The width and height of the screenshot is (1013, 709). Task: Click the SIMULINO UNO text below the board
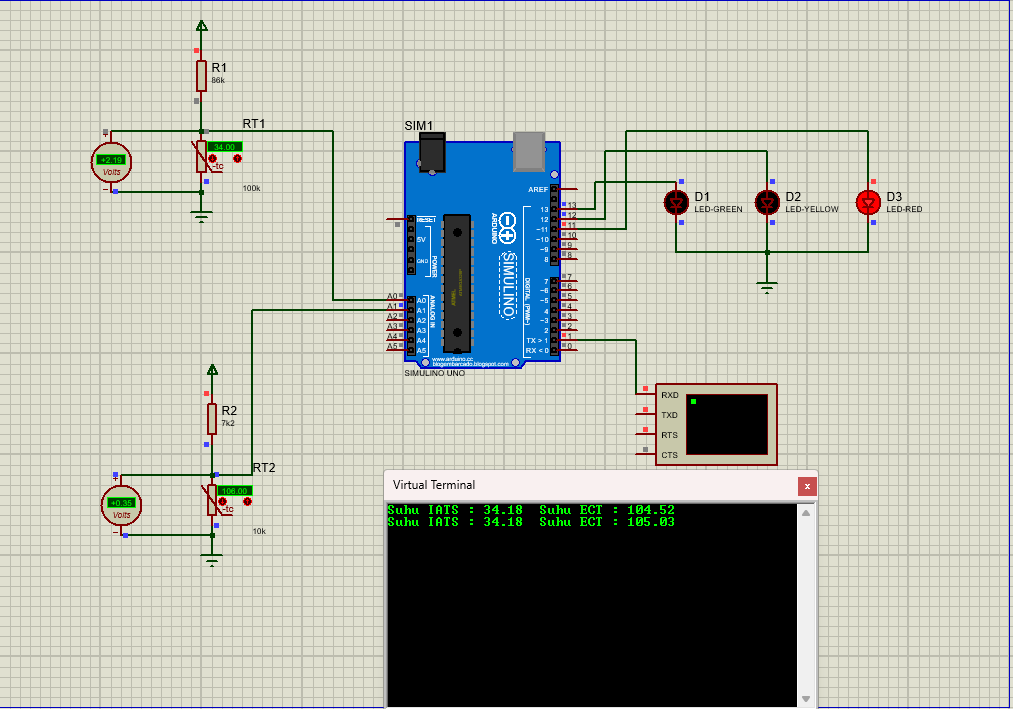pyautogui.click(x=434, y=373)
